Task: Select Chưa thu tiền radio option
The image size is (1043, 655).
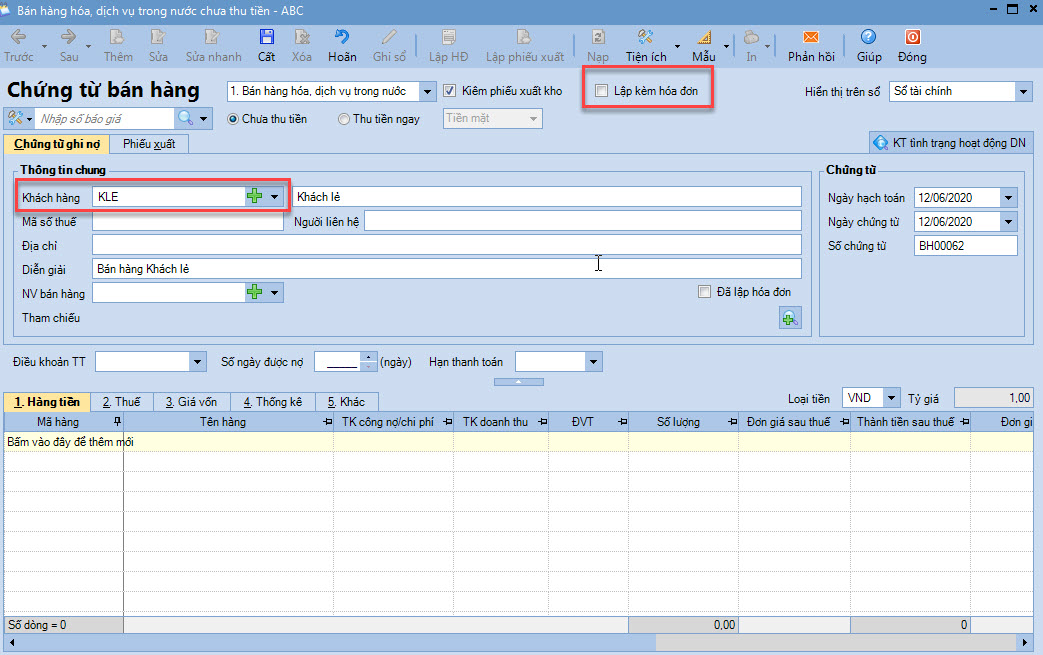Action: [x=233, y=119]
